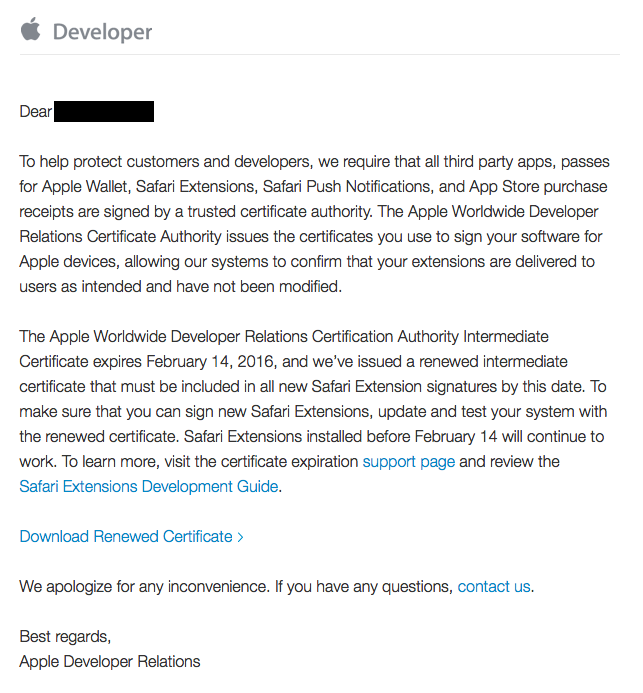Image resolution: width=643 pixels, height=693 pixels.
Task: Click 'users as intended and have not been modified' line
Action: pyautogui.click(x=180, y=286)
